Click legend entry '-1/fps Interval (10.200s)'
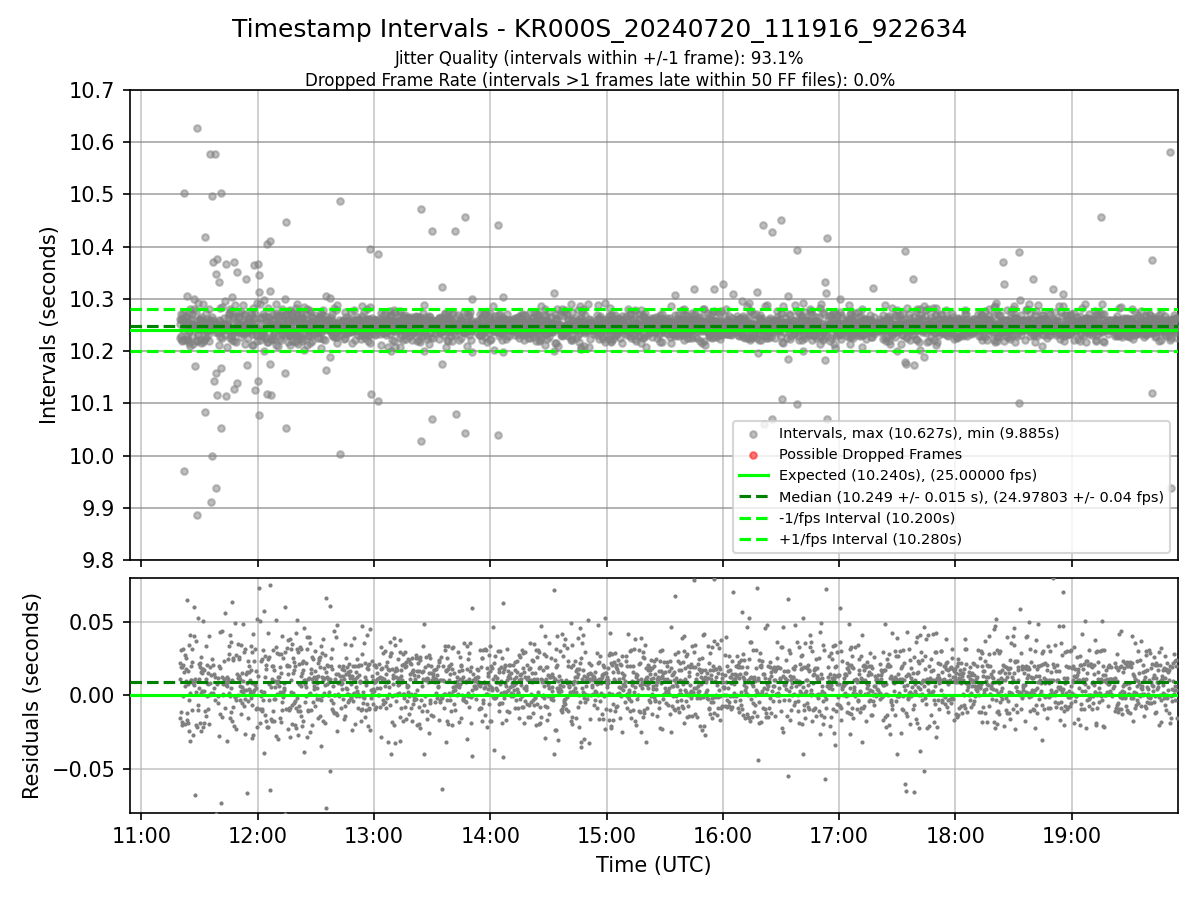 tap(867, 518)
